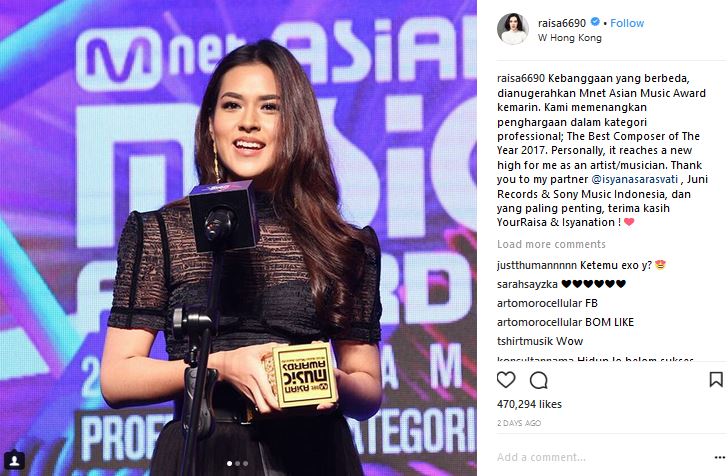This screenshot has height=476, width=728.
Task: Open the 2 DAYS AGO timestamp
Action: coord(519,423)
